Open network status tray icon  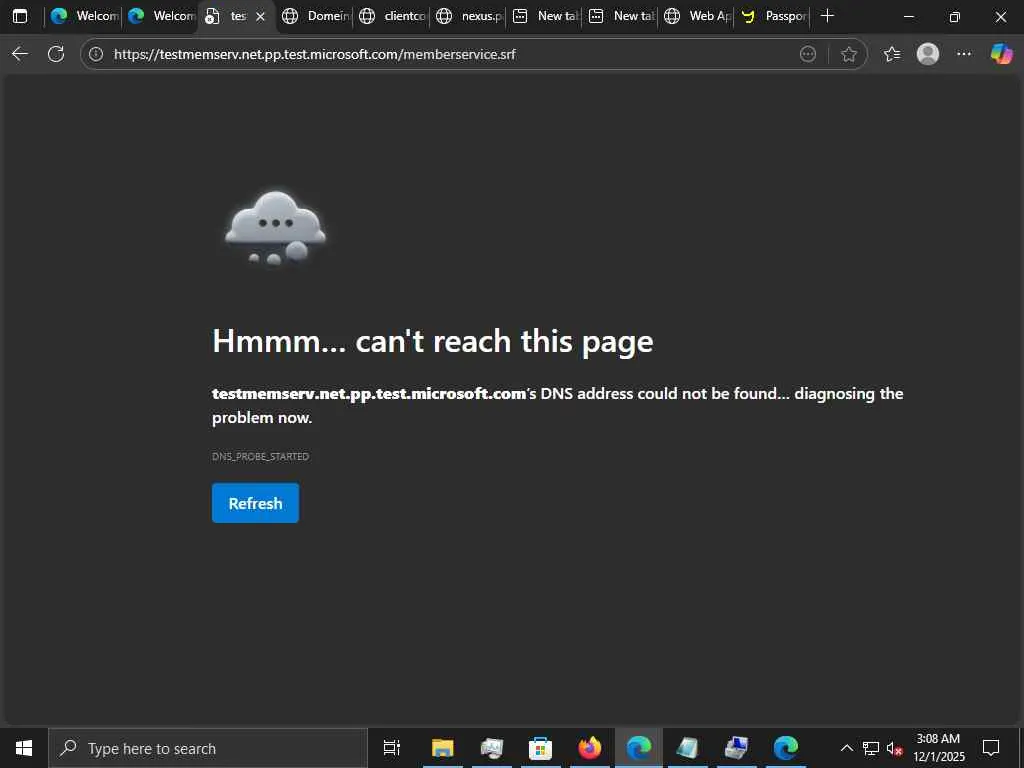point(871,748)
